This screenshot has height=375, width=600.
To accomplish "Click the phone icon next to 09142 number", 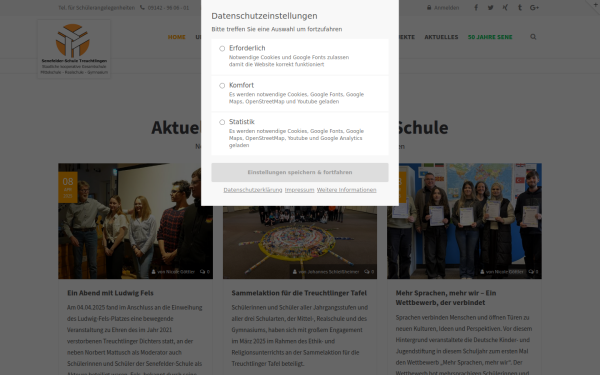I will tap(142, 8).
